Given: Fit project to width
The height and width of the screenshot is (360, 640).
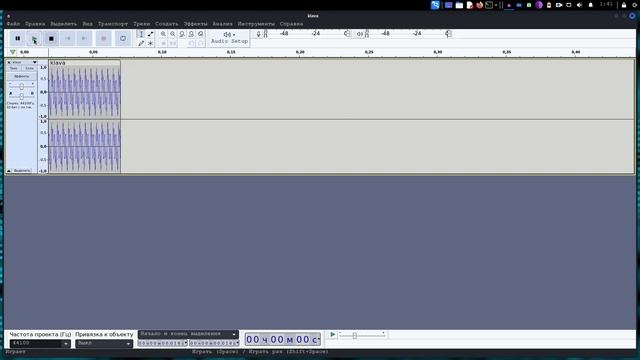Looking at the screenshot, I should 191,34.
